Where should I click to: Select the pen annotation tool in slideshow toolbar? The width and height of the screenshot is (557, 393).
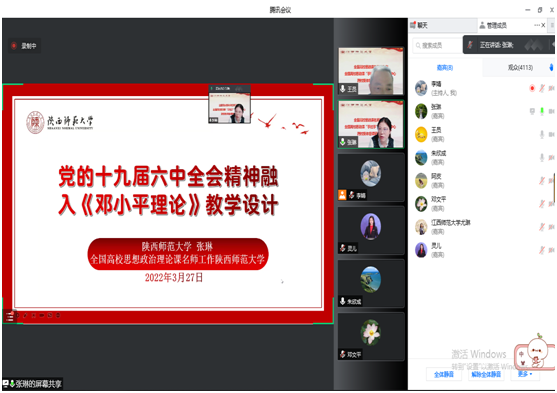point(26,315)
